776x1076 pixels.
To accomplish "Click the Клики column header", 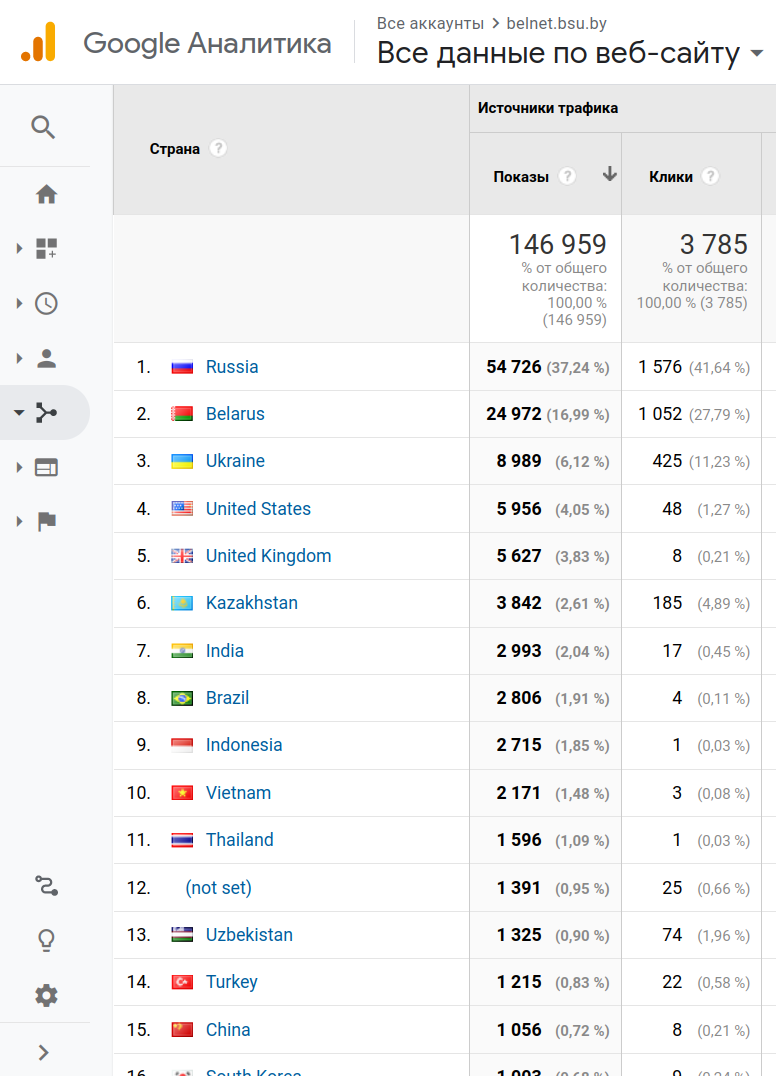I will (x=670, y=177).
